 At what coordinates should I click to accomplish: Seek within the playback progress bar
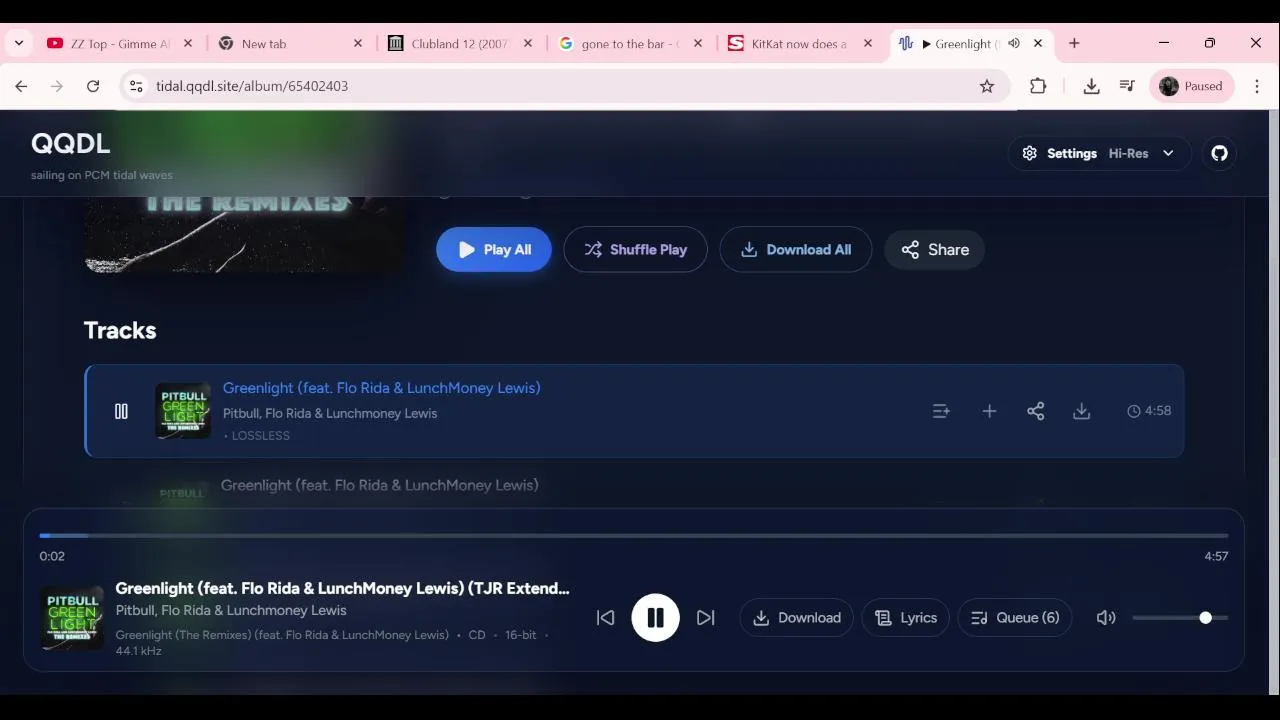(634, 536)
